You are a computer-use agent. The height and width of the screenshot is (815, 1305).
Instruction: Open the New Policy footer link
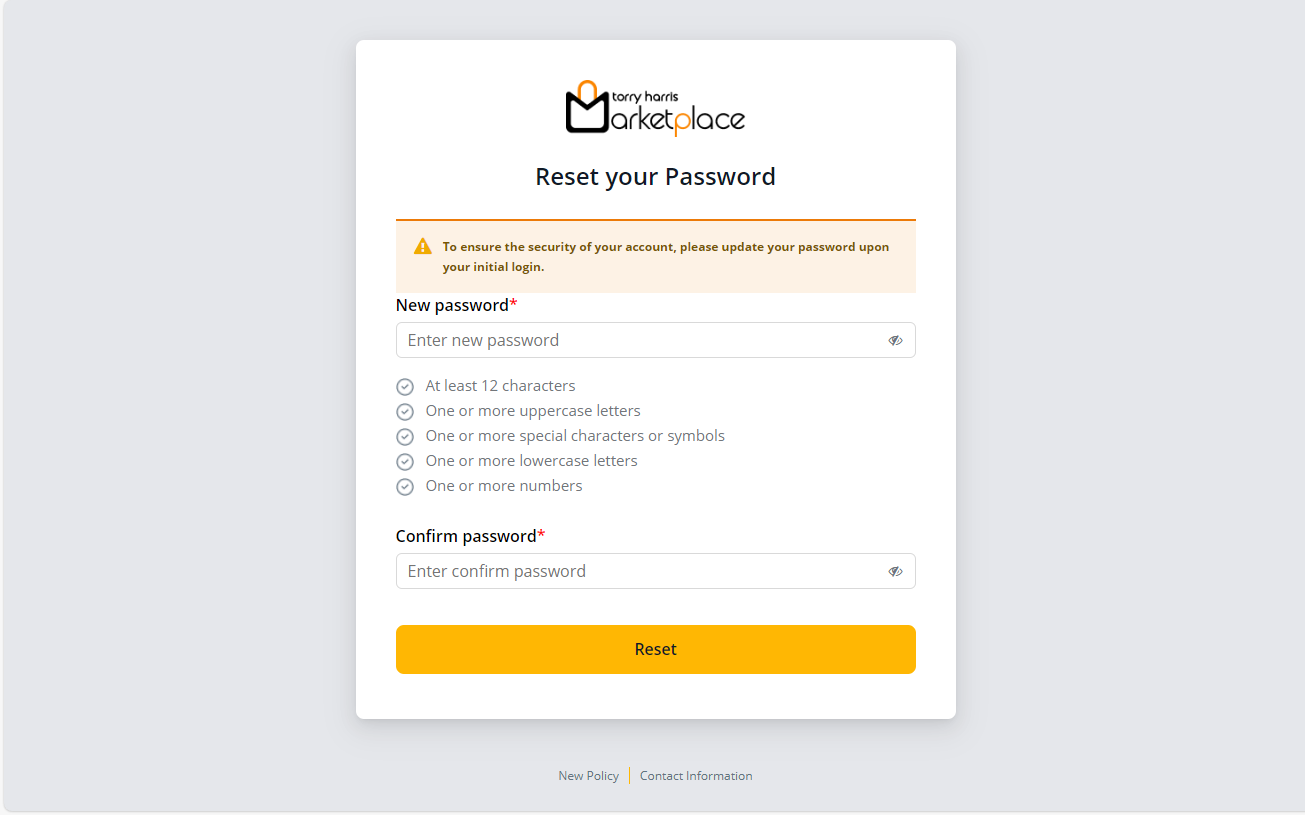[x=588, y=776]
